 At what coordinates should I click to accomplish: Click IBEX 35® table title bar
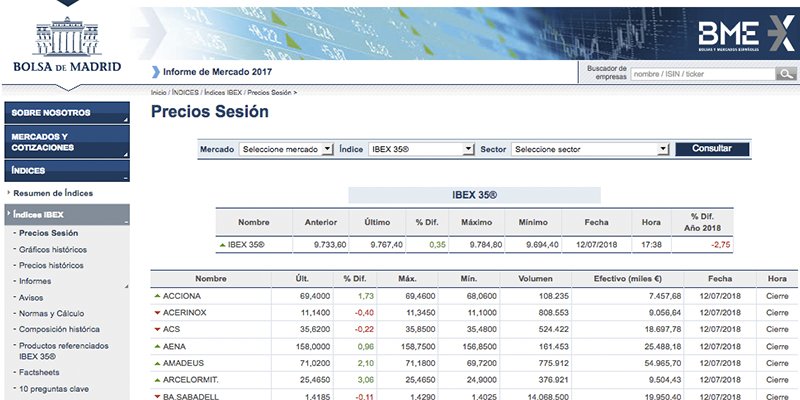pos(474,195)
